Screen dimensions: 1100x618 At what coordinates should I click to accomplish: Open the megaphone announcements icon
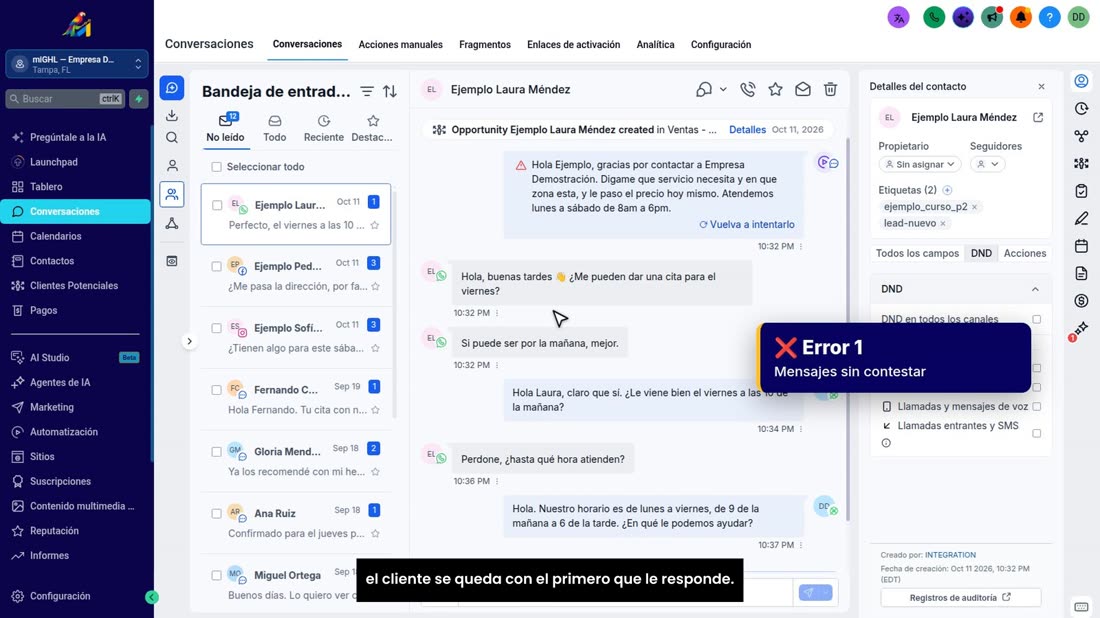pyautogui.click(x=992, y=18)
